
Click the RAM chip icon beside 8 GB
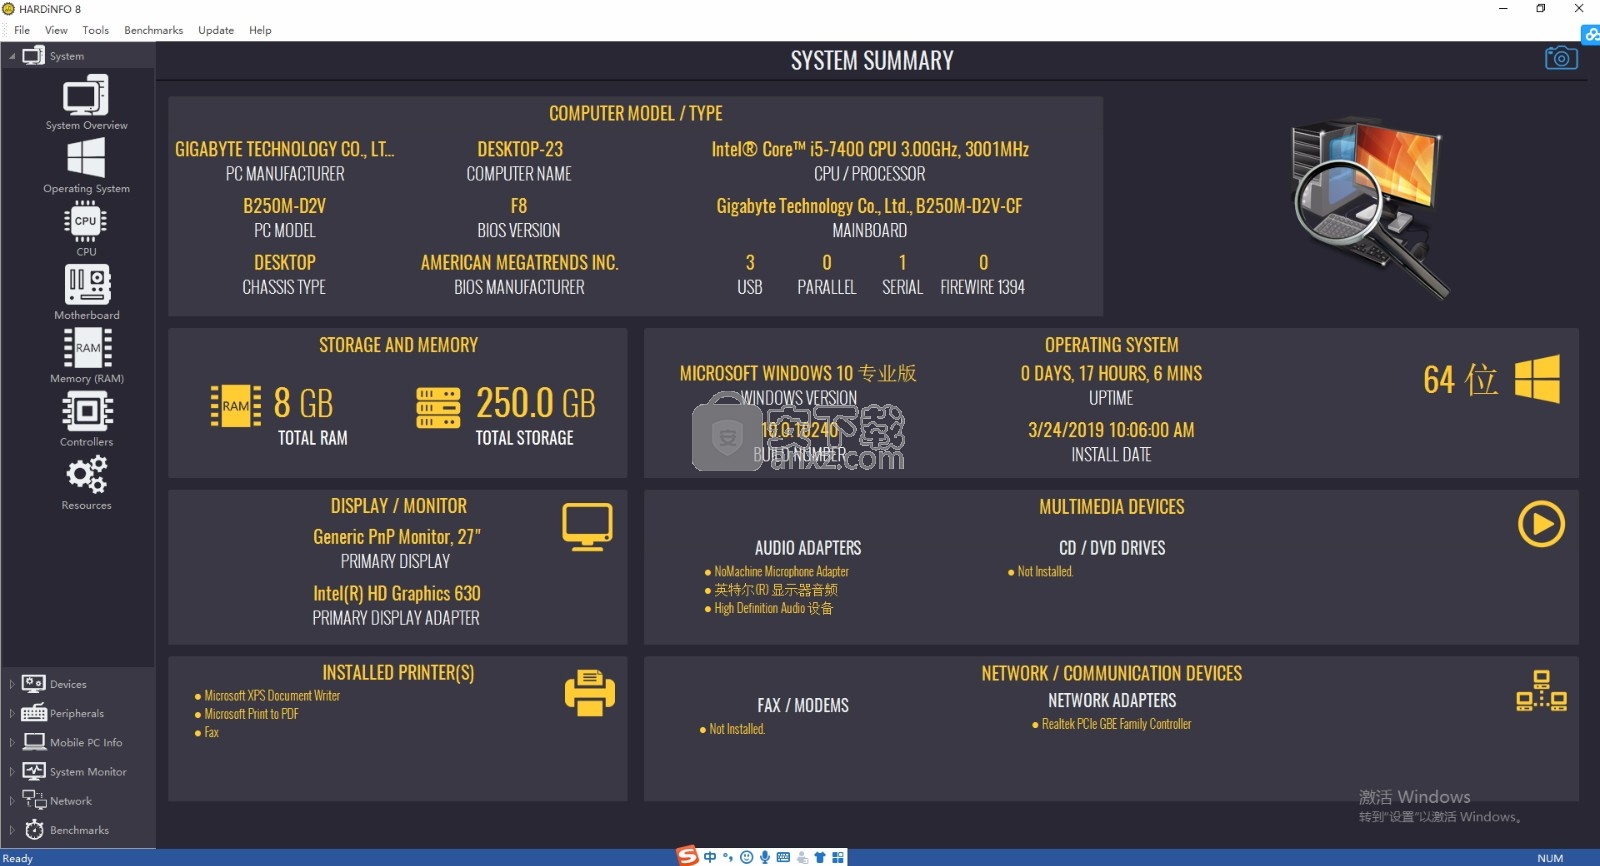click(x=236, y=406)
